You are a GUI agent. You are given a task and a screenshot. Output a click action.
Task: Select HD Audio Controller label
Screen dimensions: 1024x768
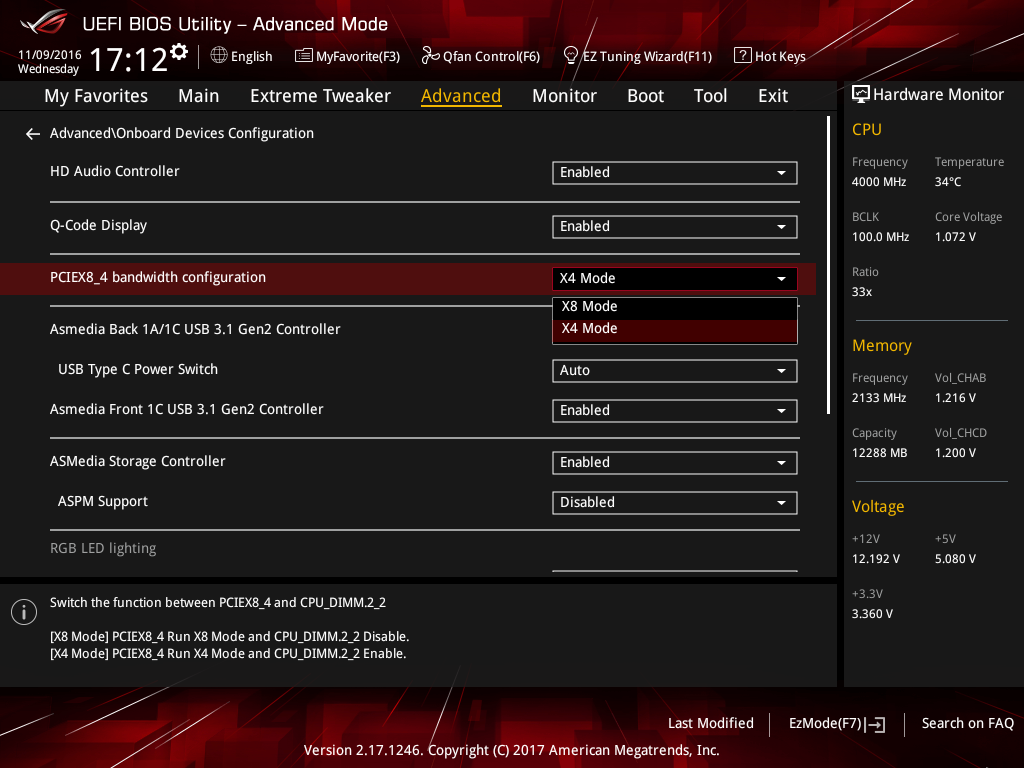(115, 171)
